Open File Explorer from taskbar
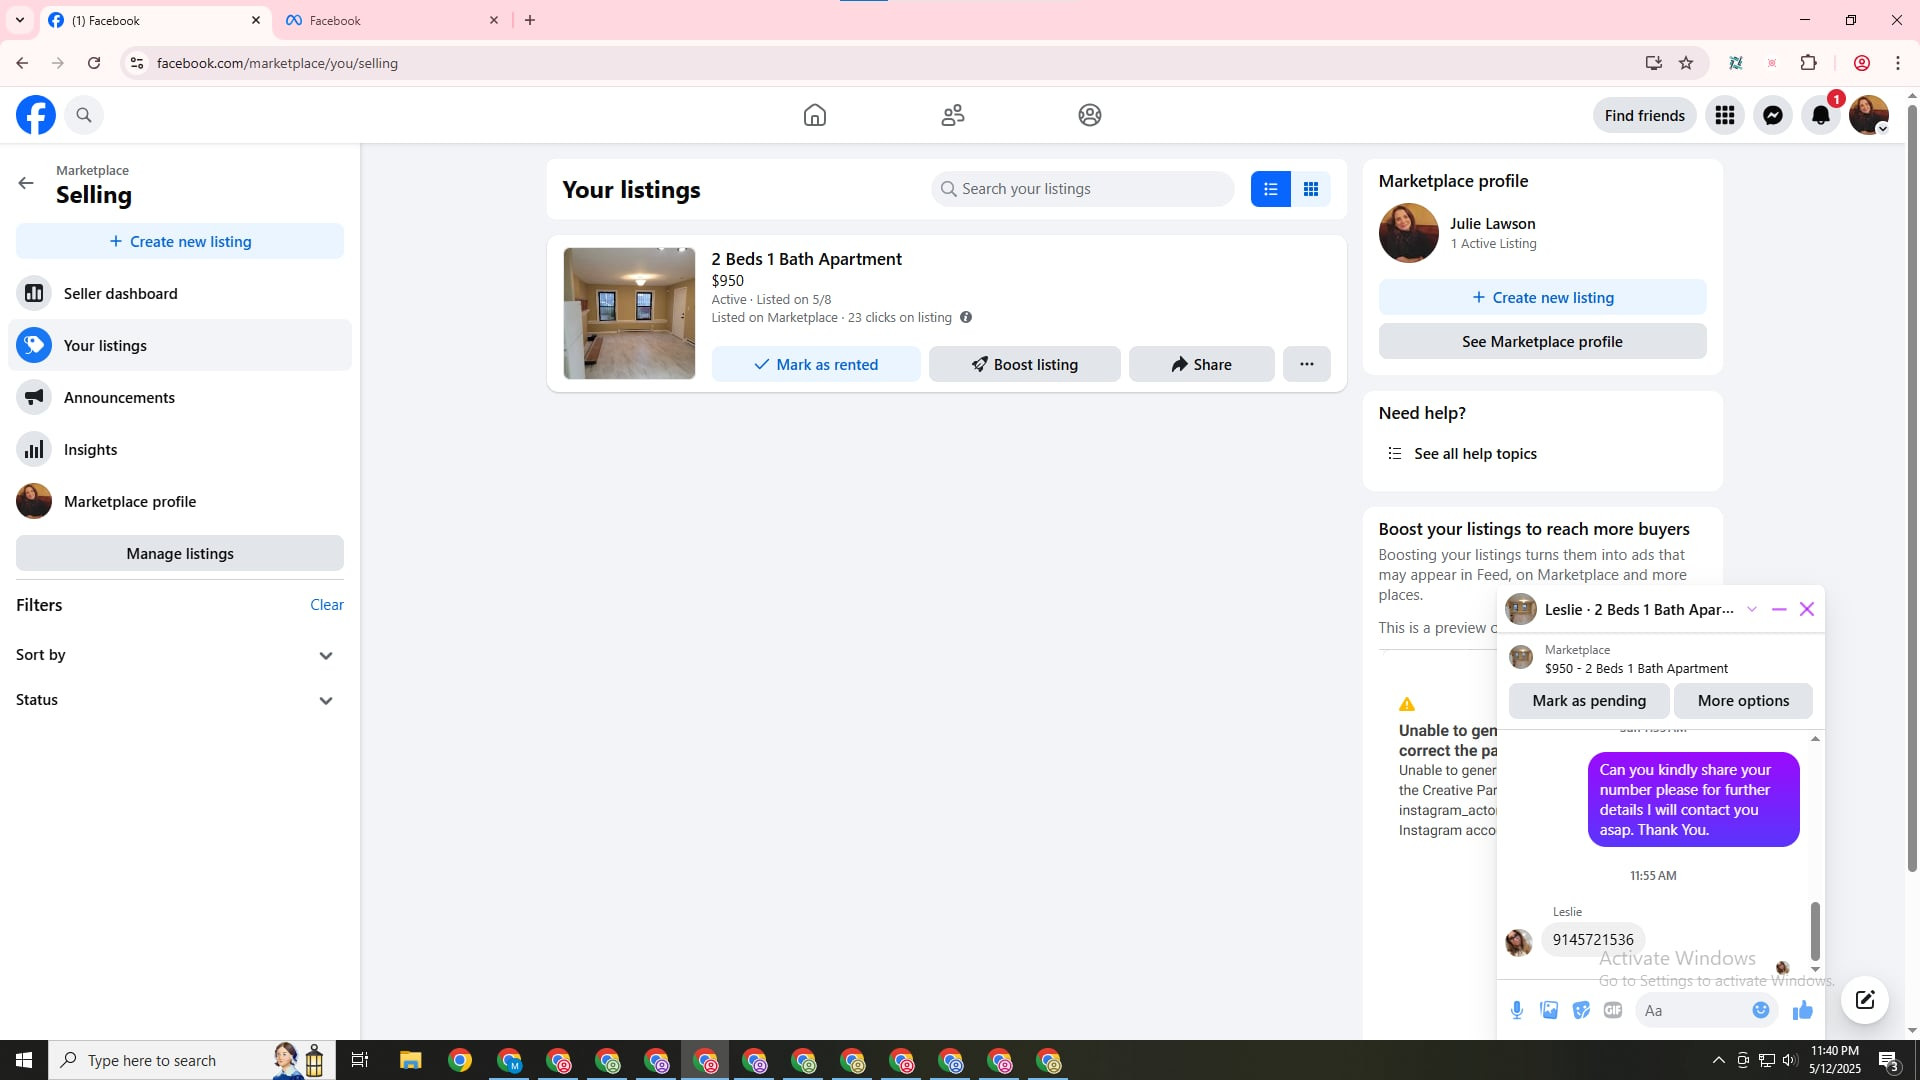 [x=411, y=1060]
